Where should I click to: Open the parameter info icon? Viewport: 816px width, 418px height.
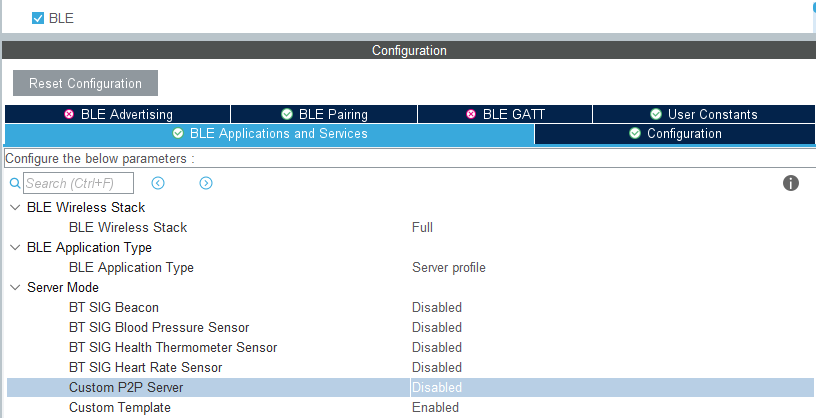(x=790, y=183)
